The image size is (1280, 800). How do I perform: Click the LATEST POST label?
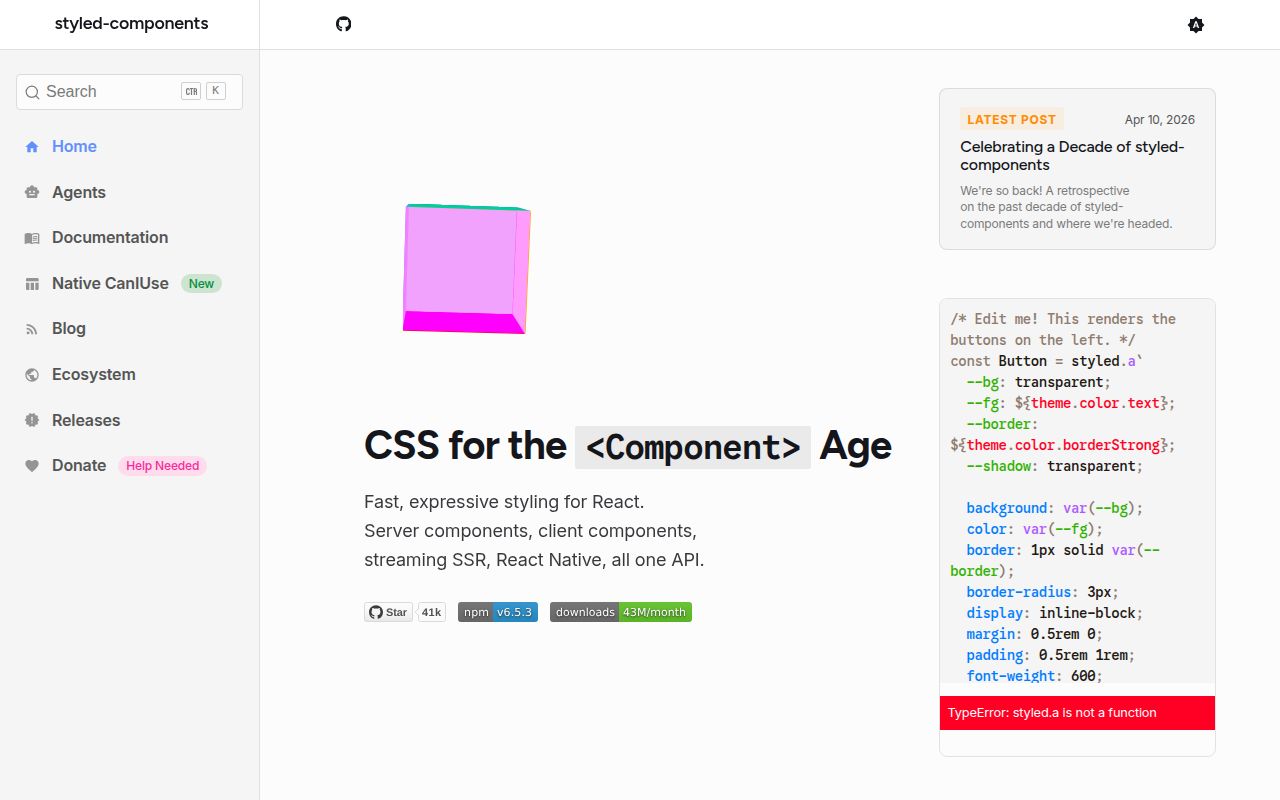tap(1011, 119)
